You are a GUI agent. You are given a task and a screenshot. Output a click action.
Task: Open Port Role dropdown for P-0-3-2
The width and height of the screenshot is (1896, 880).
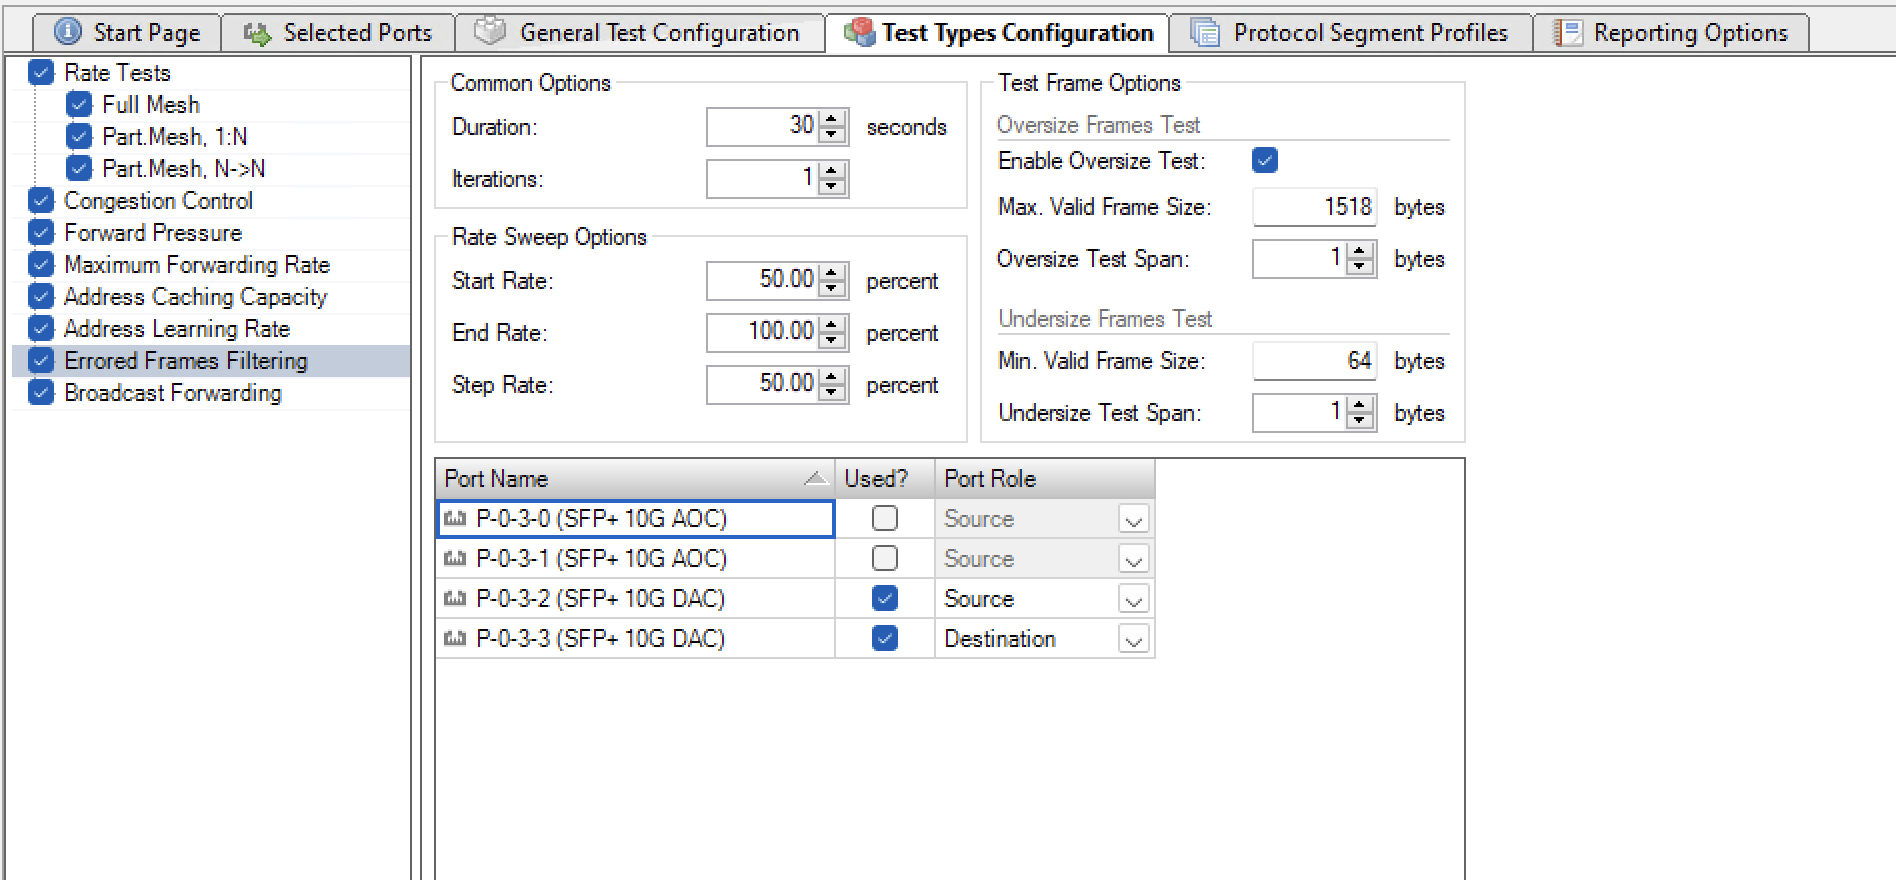[1133, 600]
